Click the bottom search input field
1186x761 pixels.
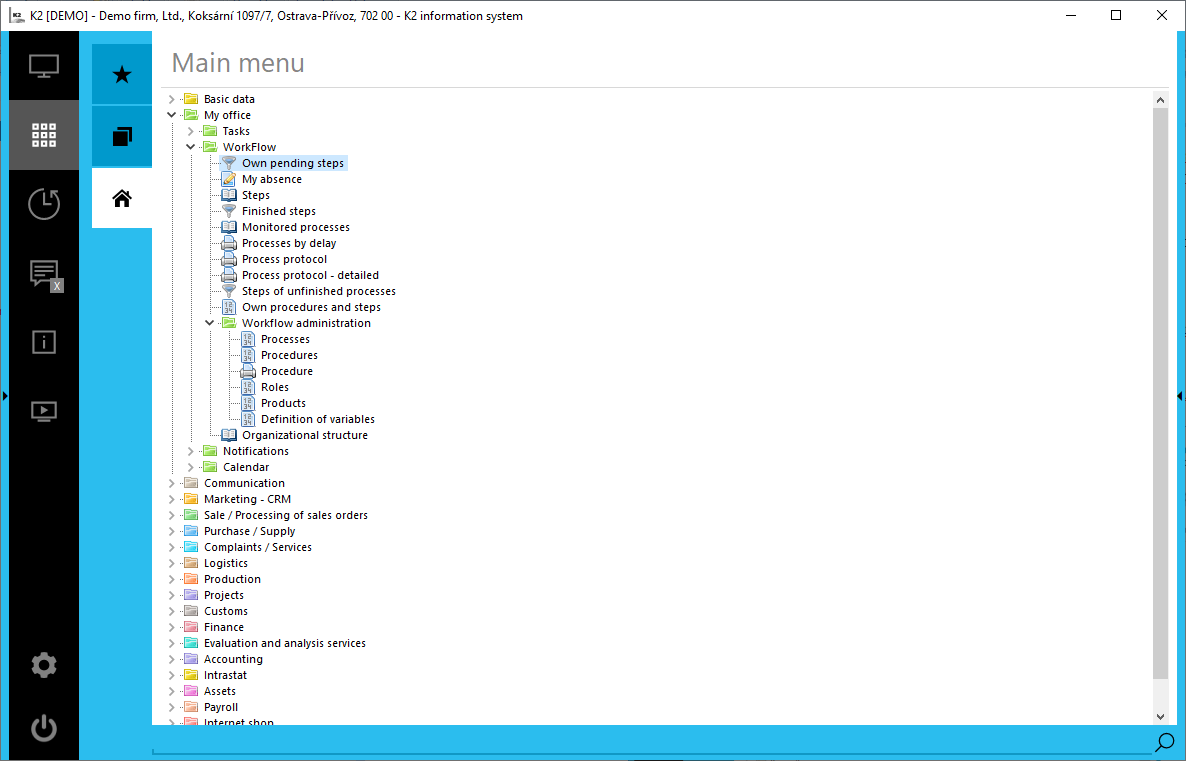click(652, 742)
